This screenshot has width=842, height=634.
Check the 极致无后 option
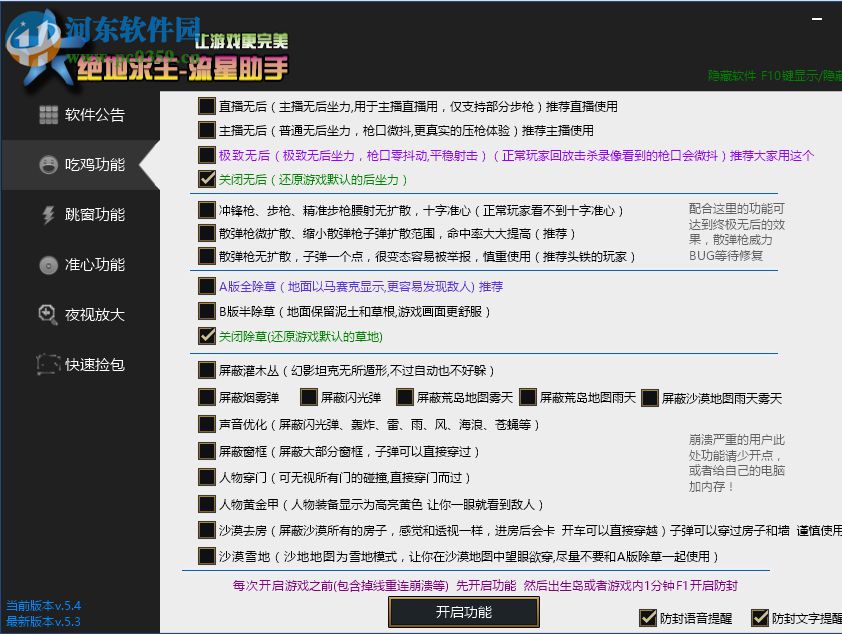pos(206,155)
